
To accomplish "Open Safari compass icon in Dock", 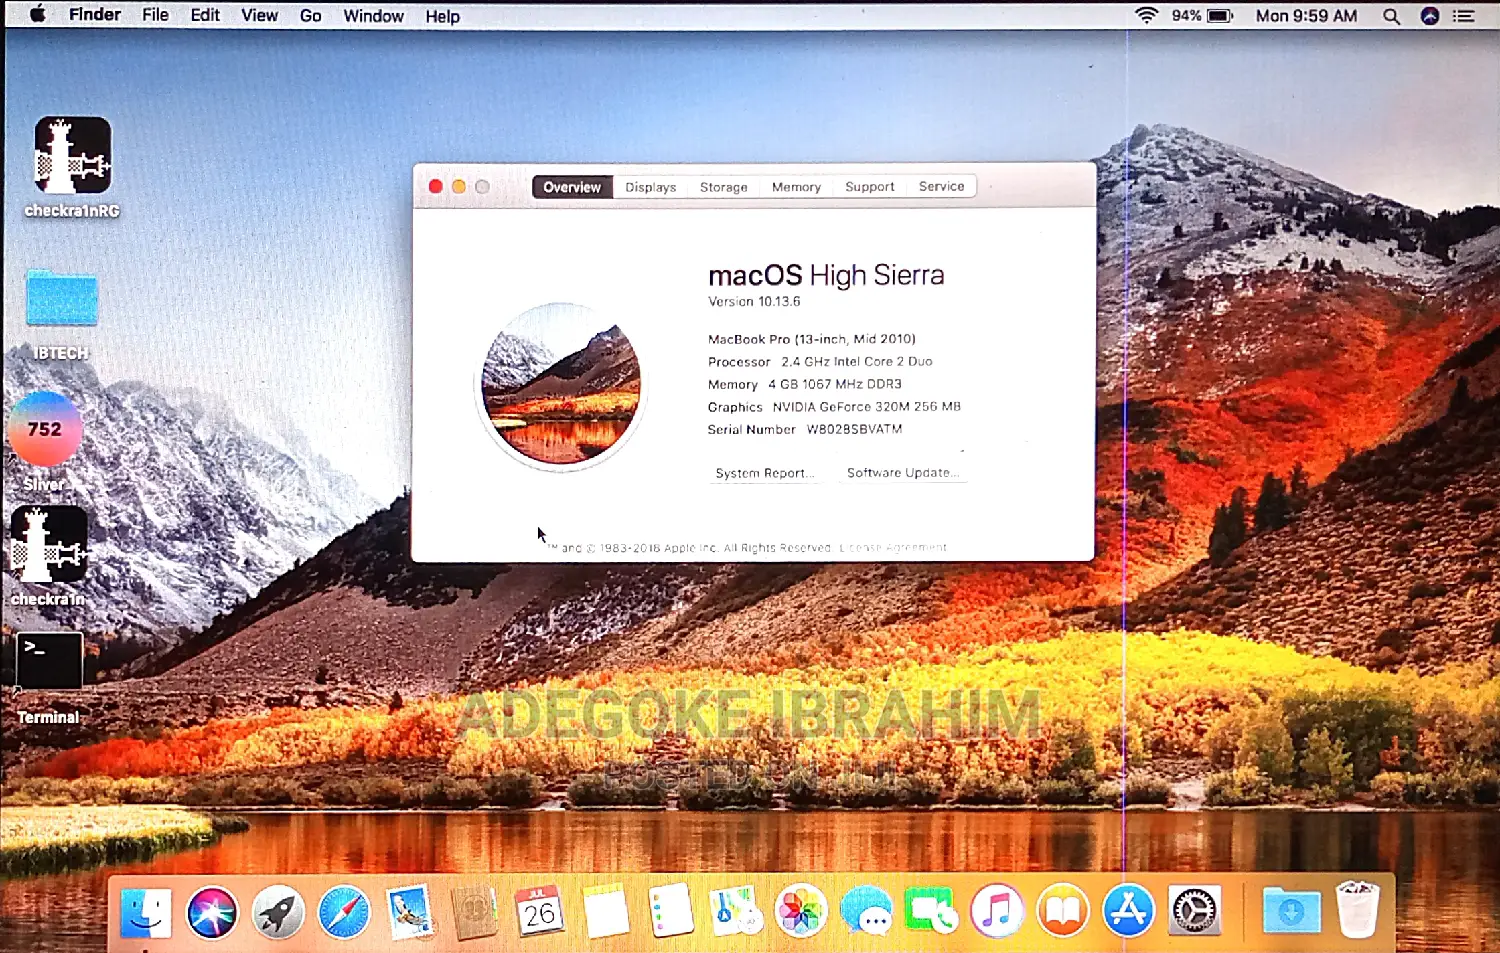I will [x=343, y=912].
